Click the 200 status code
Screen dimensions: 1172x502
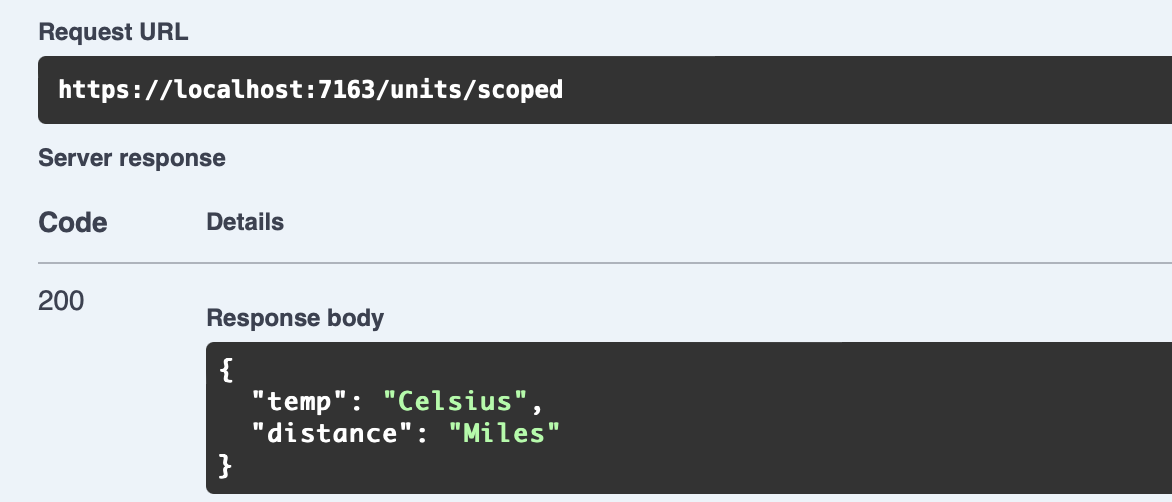(x=61, y=300)
